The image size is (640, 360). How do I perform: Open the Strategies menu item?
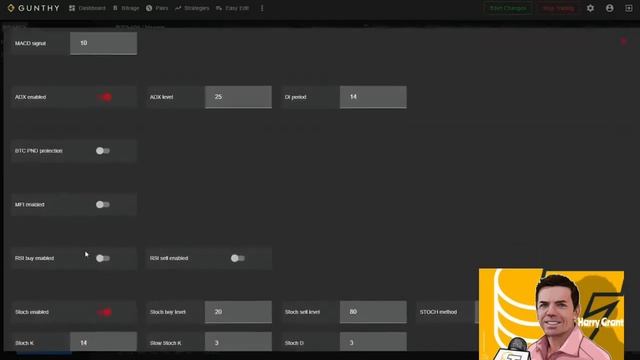click(x=192, y=8)
